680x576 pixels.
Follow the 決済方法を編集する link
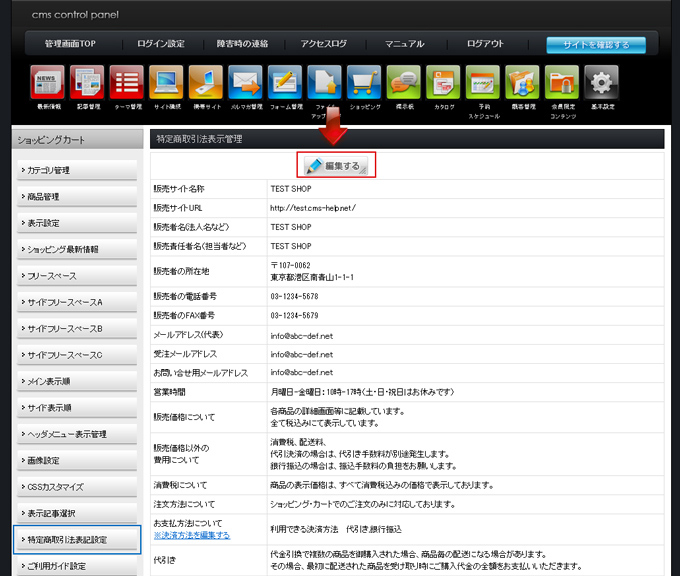point(192,536)
